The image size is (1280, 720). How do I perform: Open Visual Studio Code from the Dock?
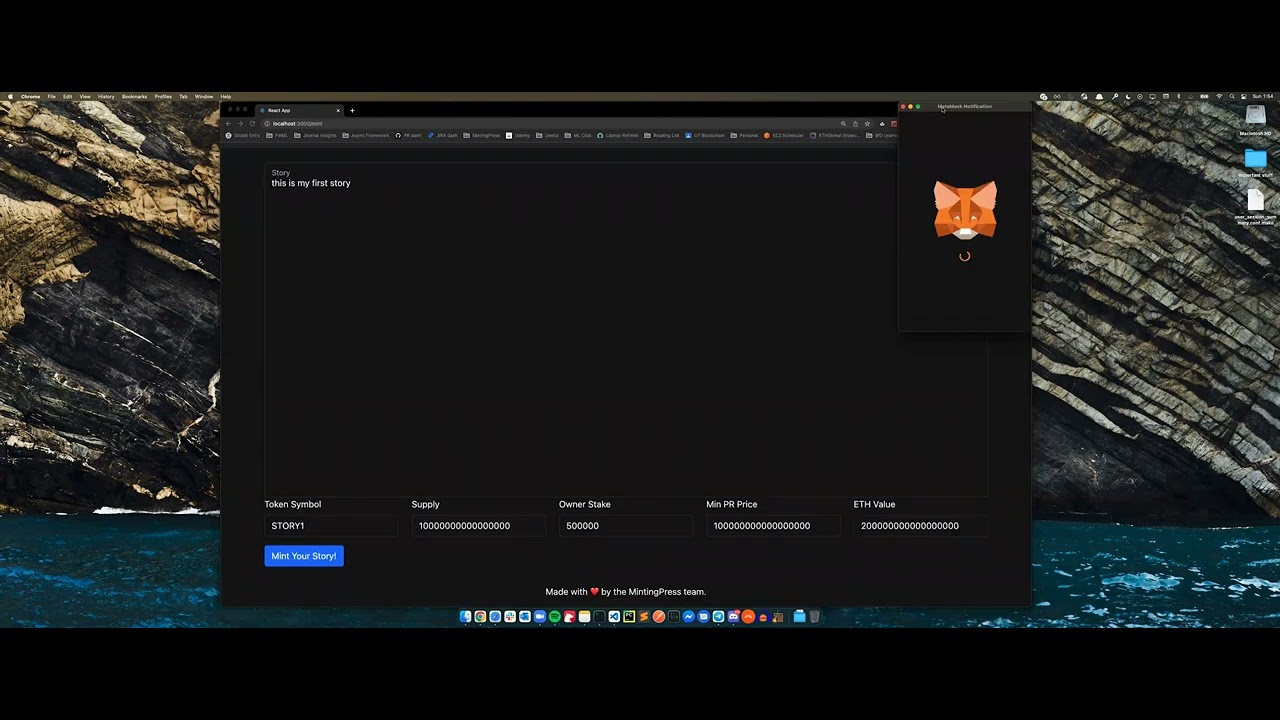614,617
